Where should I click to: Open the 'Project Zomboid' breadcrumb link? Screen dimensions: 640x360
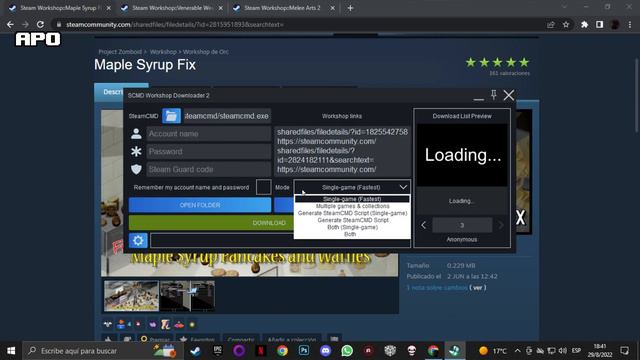pyautogui.click(x=120, y=52)
